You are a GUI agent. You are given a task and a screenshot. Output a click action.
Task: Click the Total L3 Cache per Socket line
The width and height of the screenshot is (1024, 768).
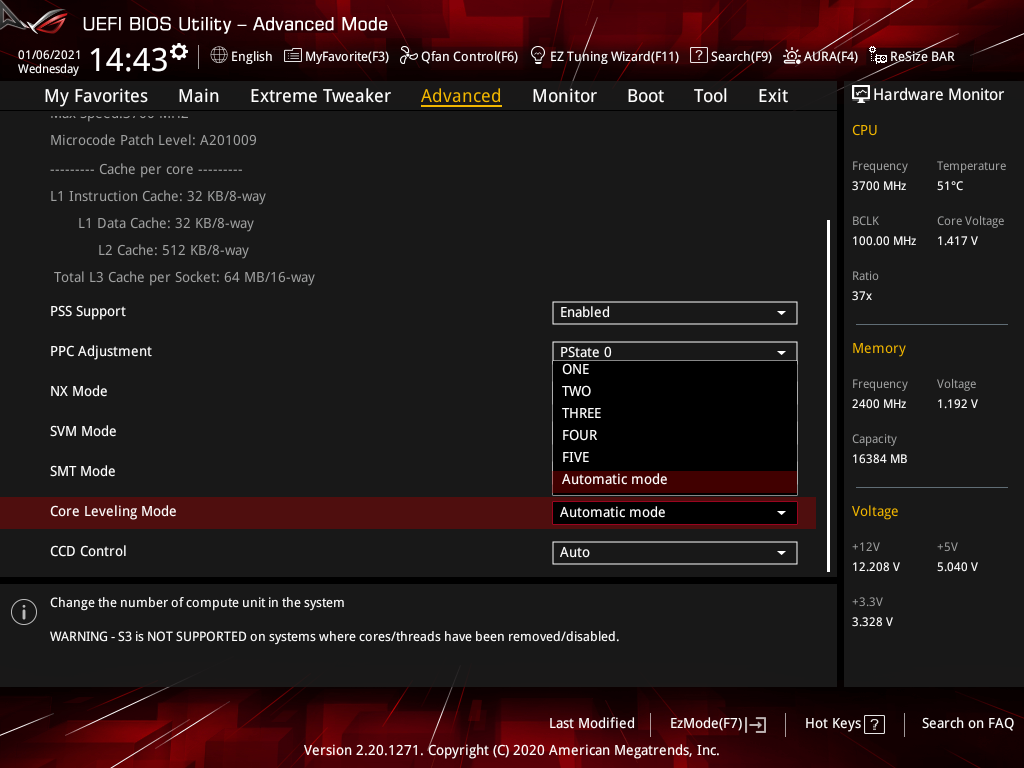point(184,277)
